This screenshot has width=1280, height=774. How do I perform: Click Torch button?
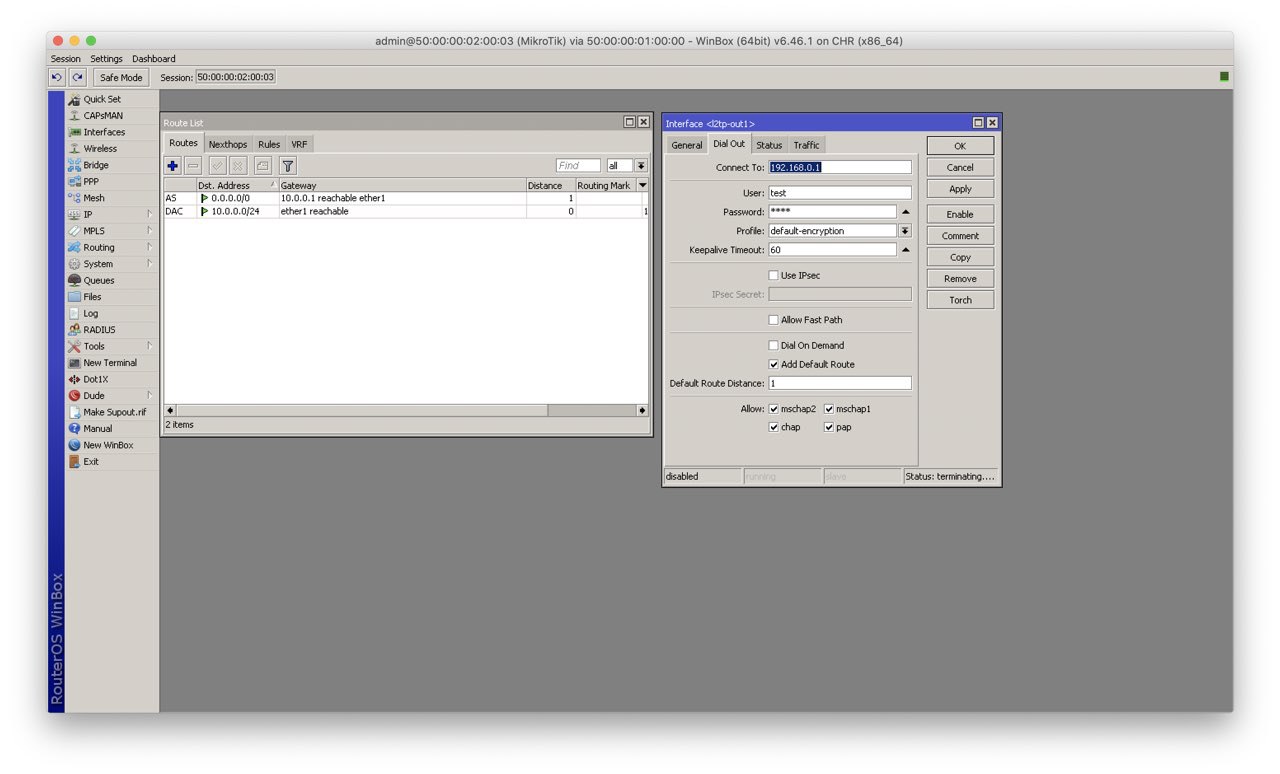[960, 300]
